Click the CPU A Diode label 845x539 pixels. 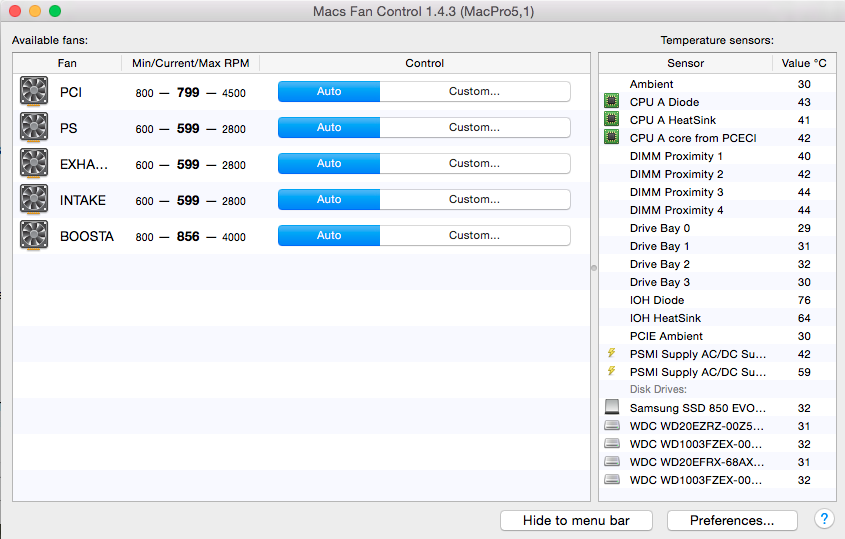pos(664,102)
